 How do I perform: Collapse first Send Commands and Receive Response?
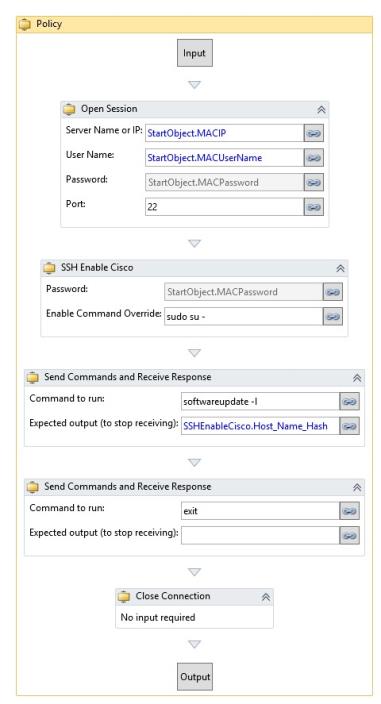[357, 378]
